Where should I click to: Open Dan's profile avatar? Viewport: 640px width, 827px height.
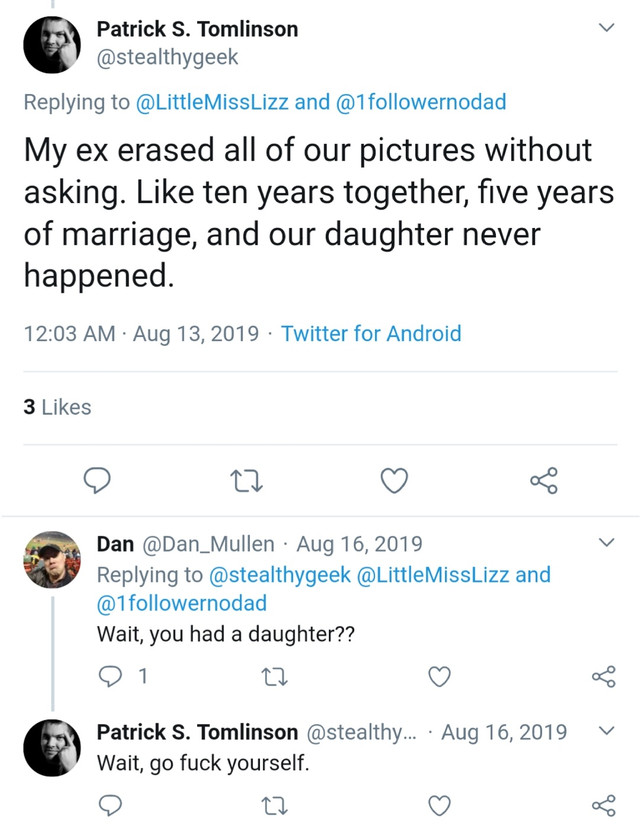(x=52, y=559)
